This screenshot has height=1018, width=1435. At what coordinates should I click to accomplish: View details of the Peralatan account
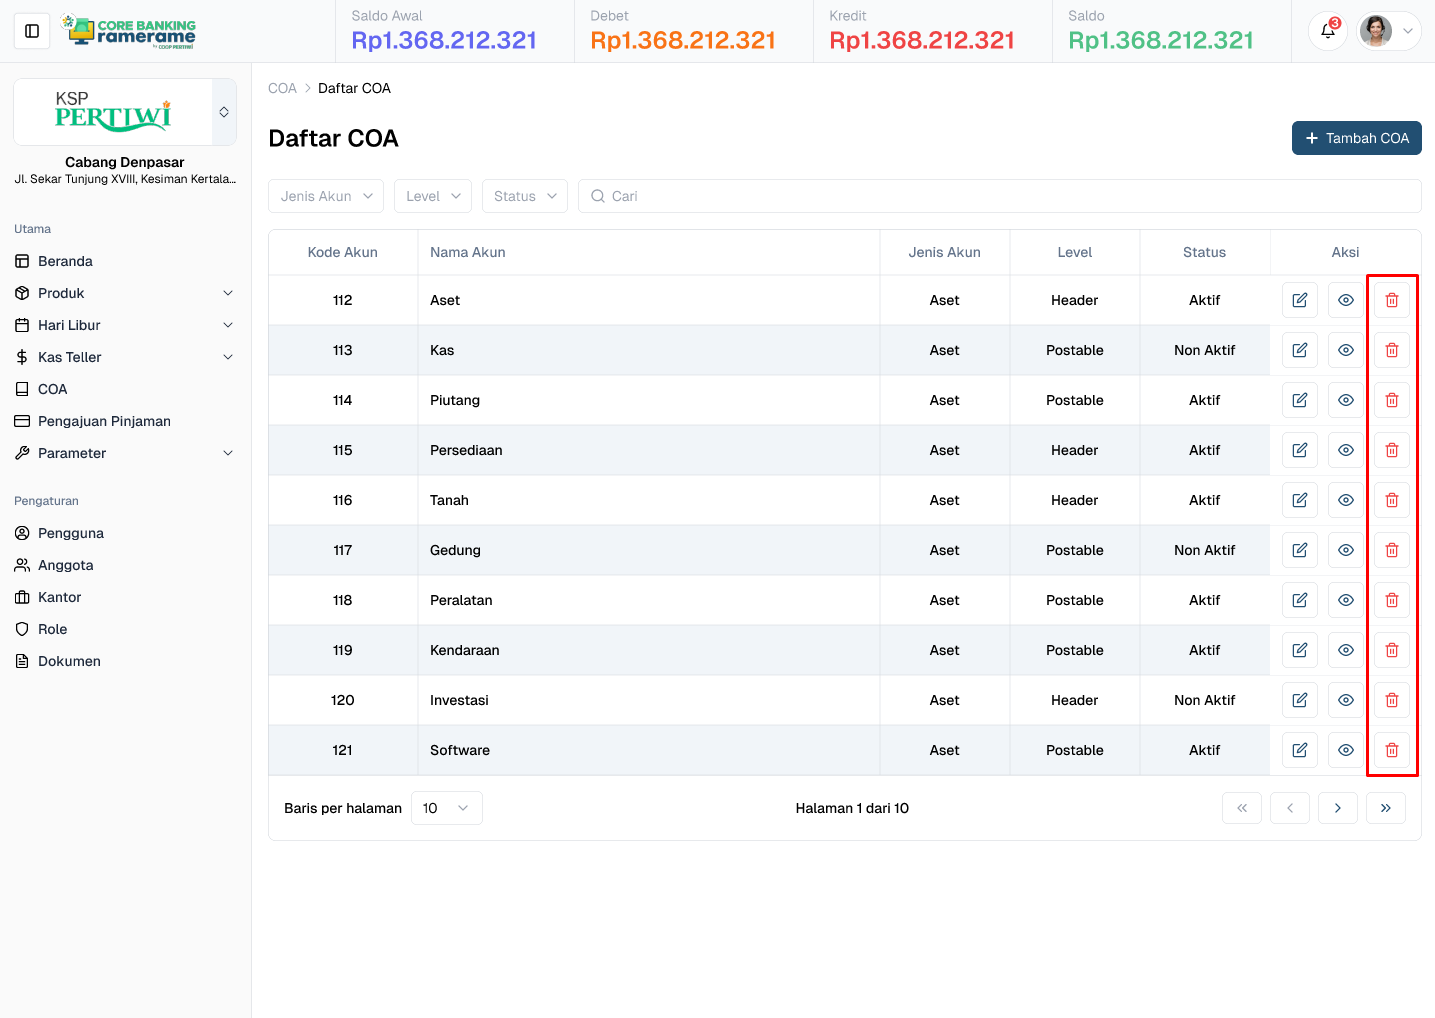[1345, 599]
